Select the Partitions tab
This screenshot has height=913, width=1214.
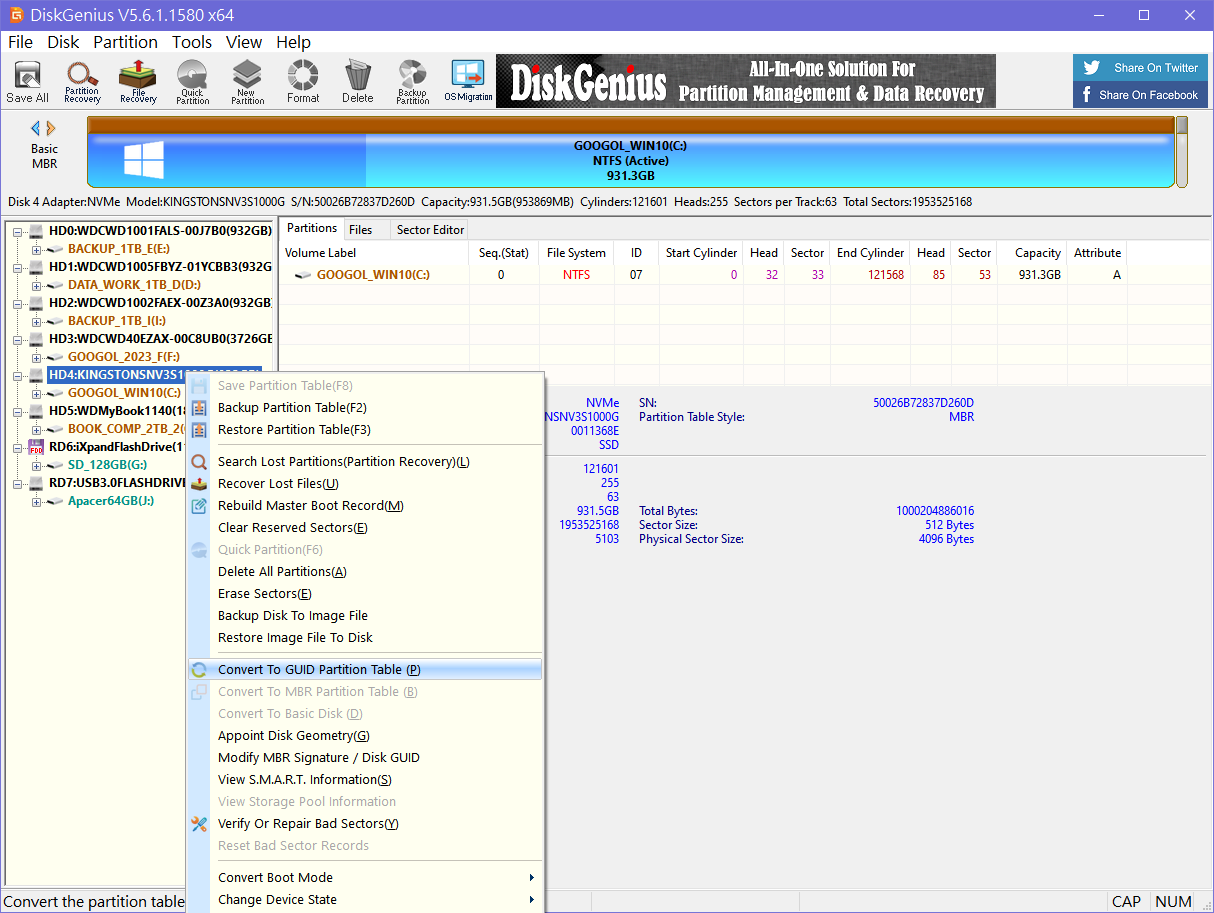(x=312, y=228)
